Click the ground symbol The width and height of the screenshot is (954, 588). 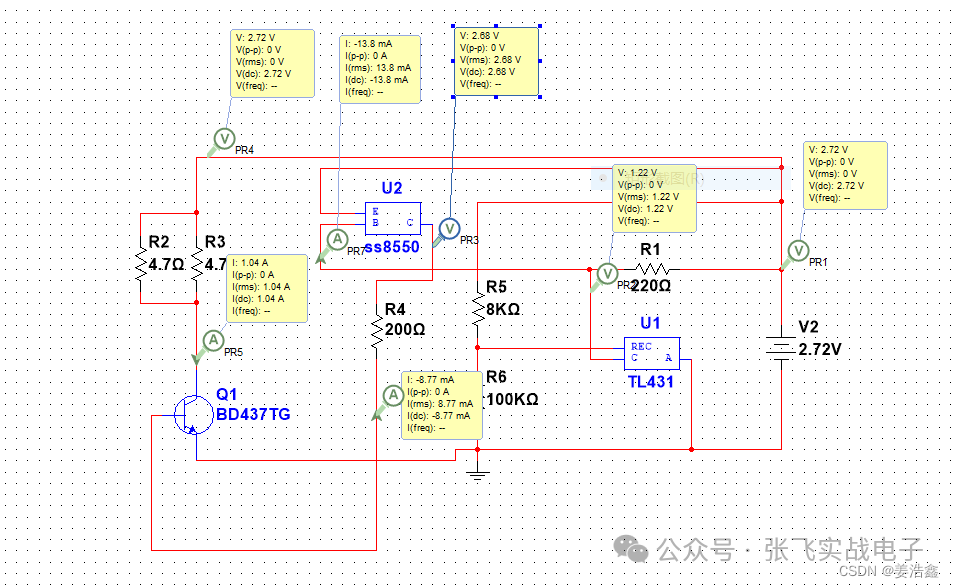[478, 475]
